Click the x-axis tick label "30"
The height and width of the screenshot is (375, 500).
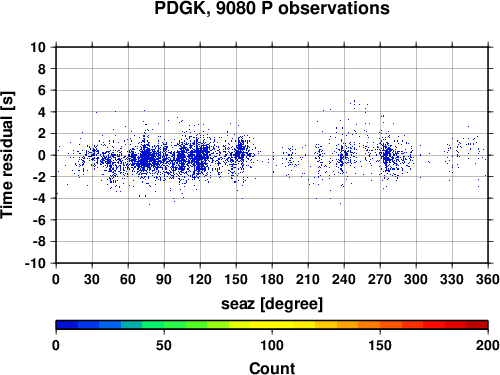pos(92,279)
